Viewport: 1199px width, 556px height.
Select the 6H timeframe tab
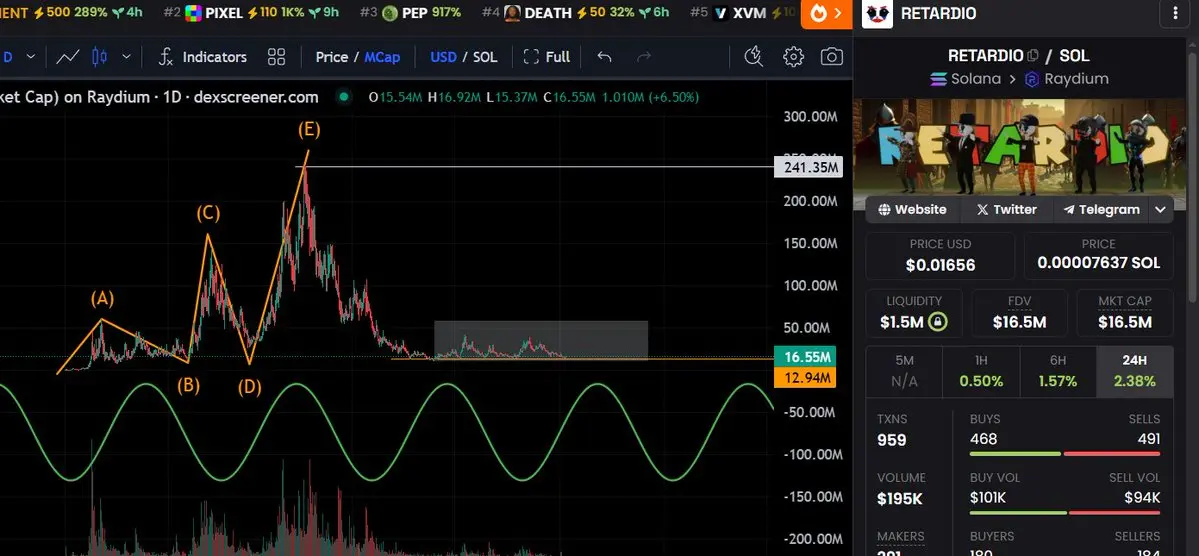click(x=1058, y=371)
